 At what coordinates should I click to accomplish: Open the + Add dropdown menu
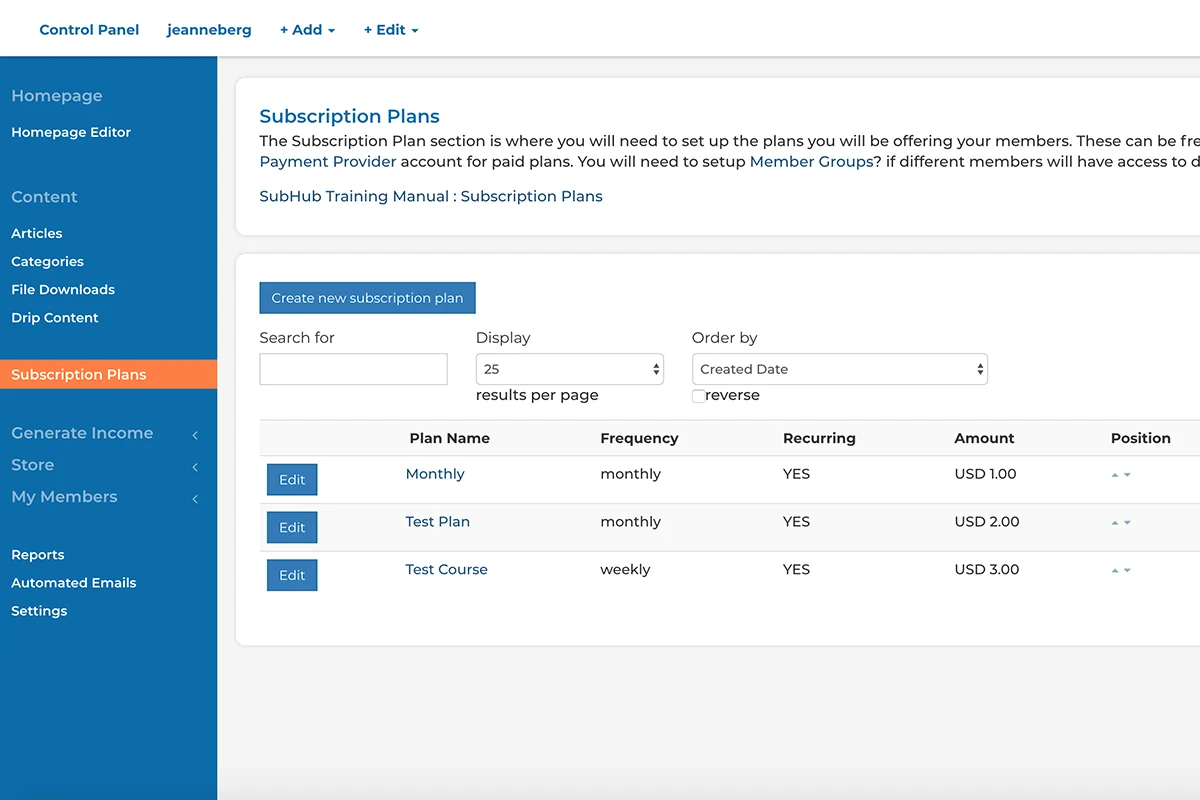point(307,30)
